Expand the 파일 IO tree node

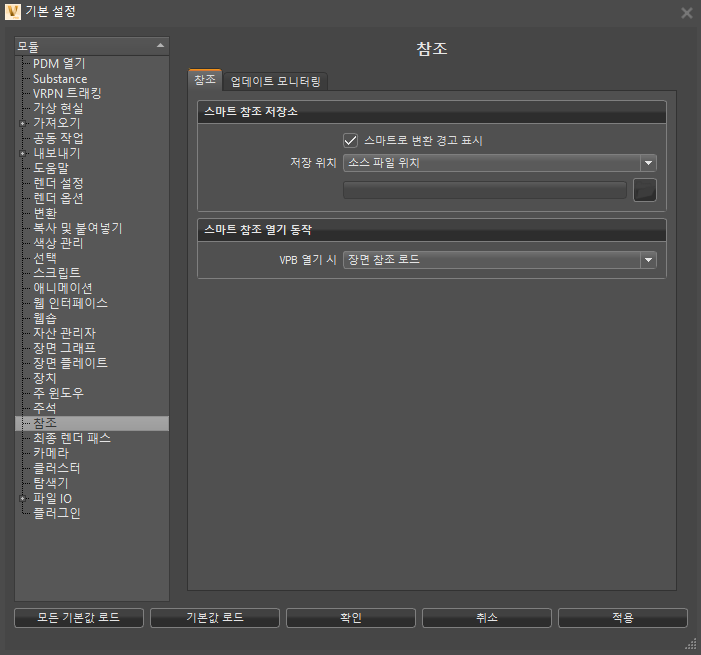click(x=22, y=498)
